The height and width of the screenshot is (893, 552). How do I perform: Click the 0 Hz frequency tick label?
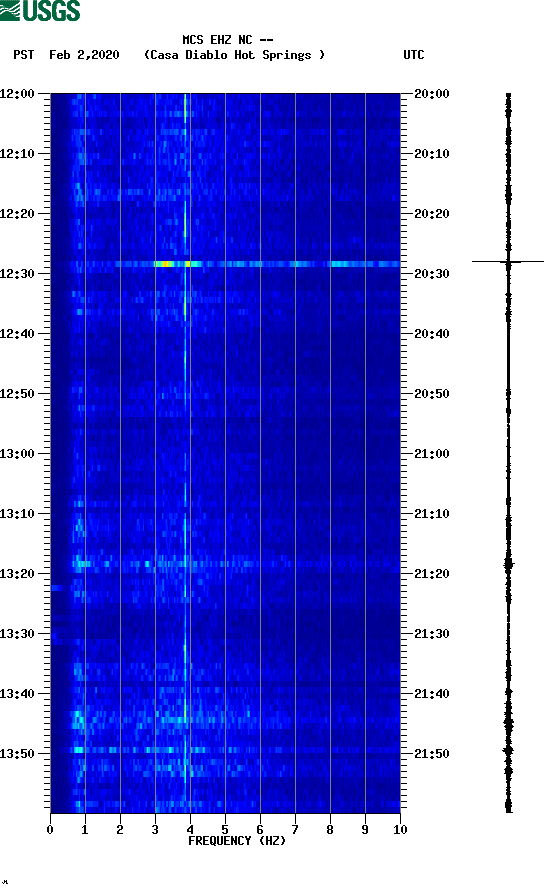50,830
